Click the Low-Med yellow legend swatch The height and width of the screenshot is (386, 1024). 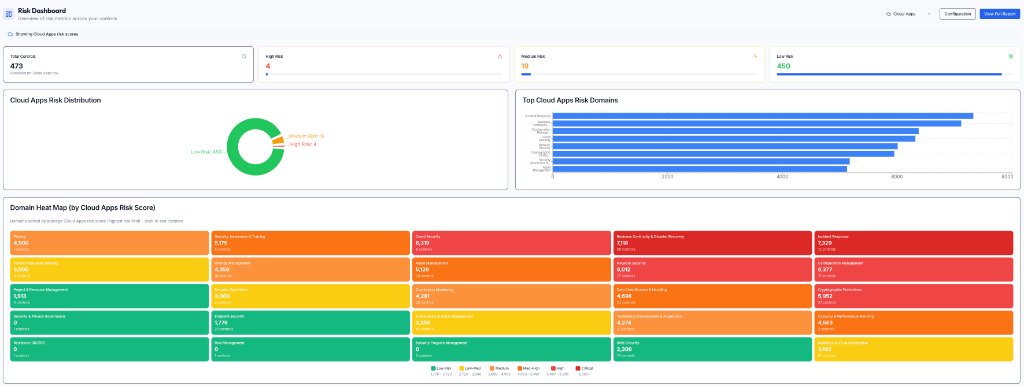tap(461, 368)
